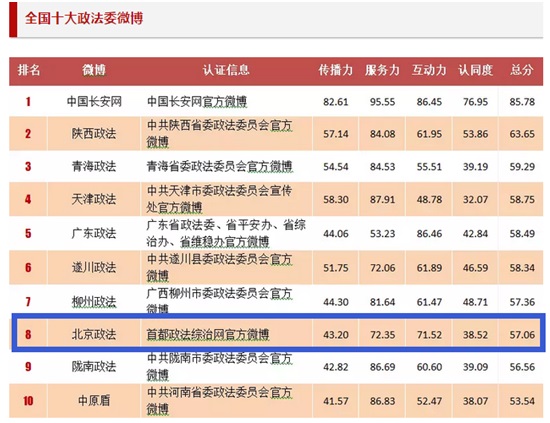Click 广西柳州市委政法委员会官方微博 certification text

coord(219,300)
